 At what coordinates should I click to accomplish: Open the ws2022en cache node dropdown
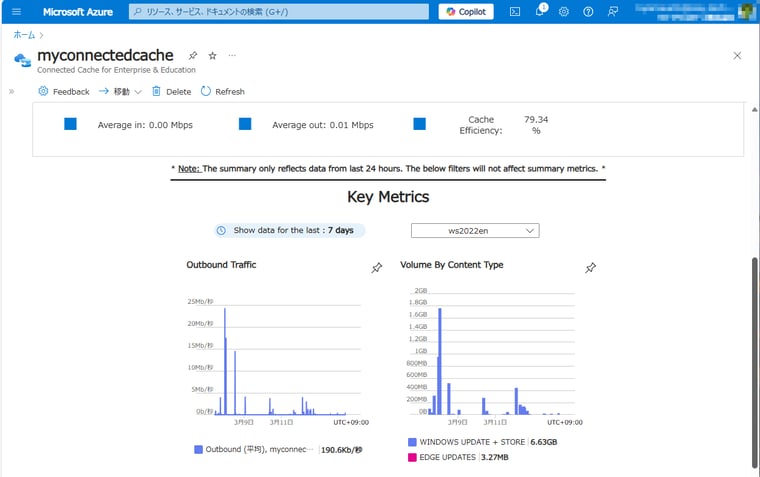click(475, 231)
